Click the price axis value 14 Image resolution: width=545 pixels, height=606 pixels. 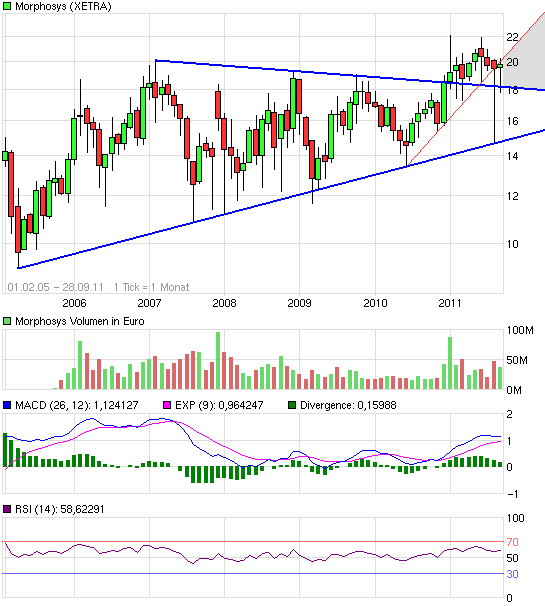pos(513,156)
